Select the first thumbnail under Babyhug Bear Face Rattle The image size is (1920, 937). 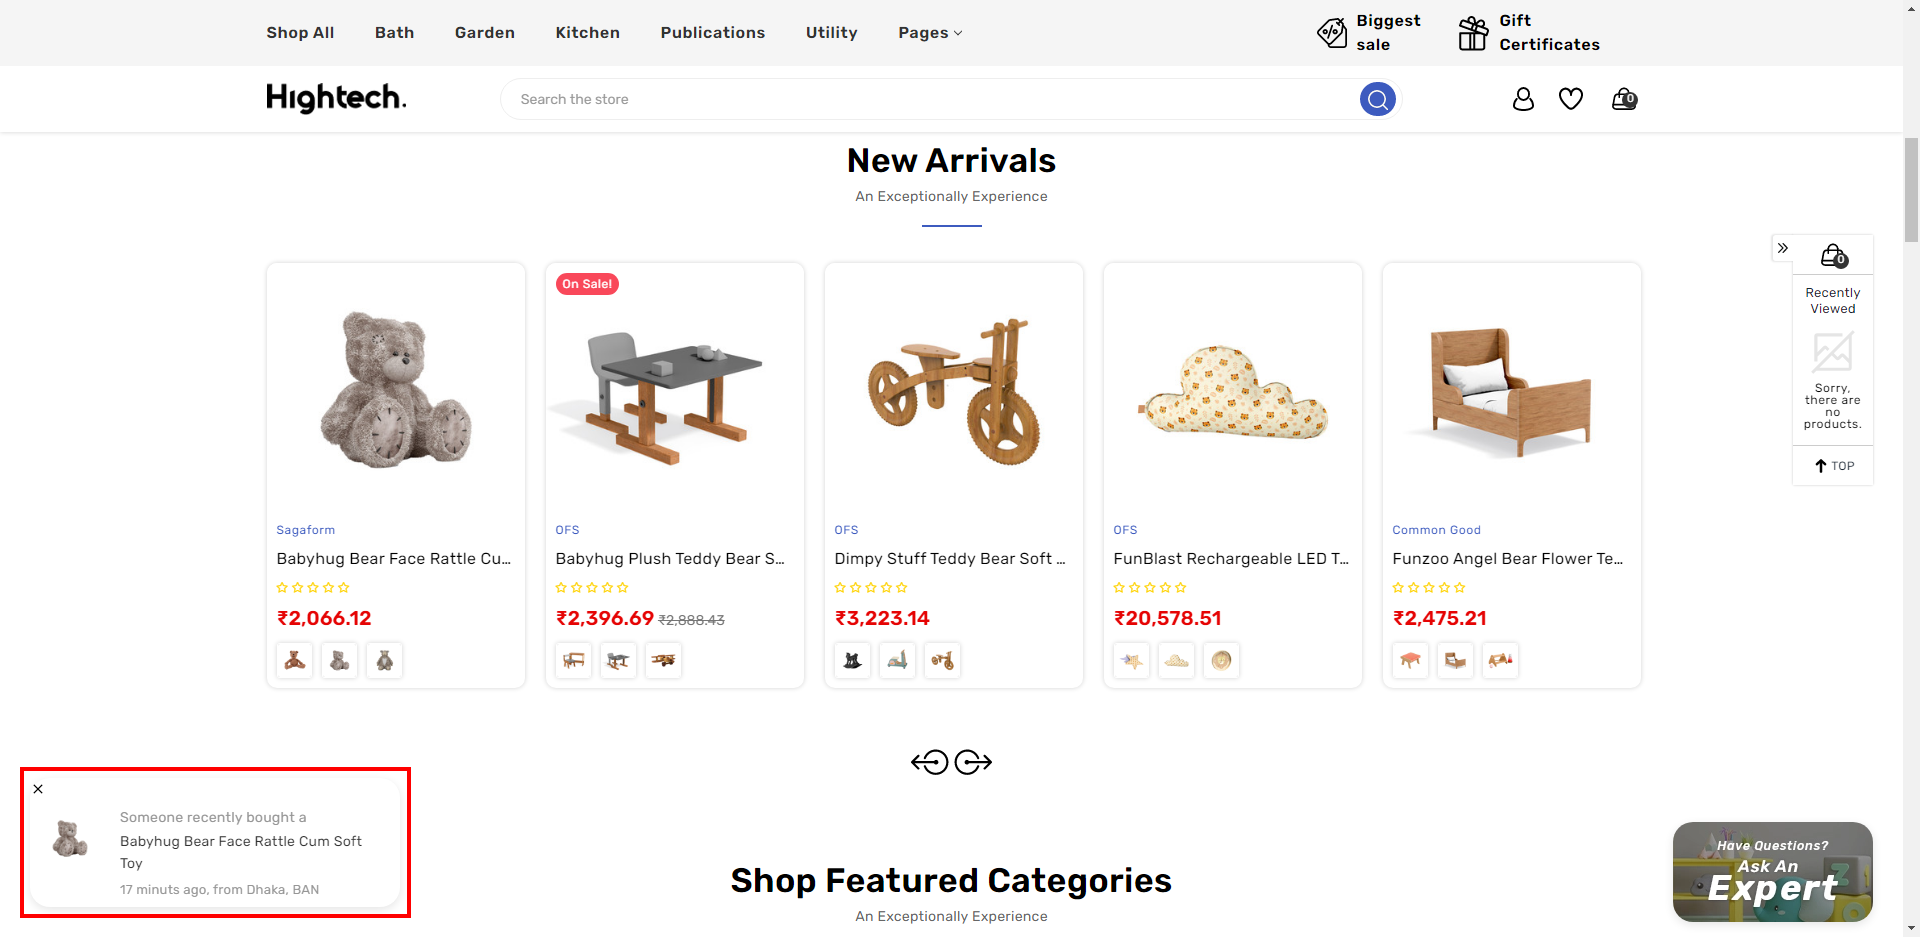(x=295, y=660)
